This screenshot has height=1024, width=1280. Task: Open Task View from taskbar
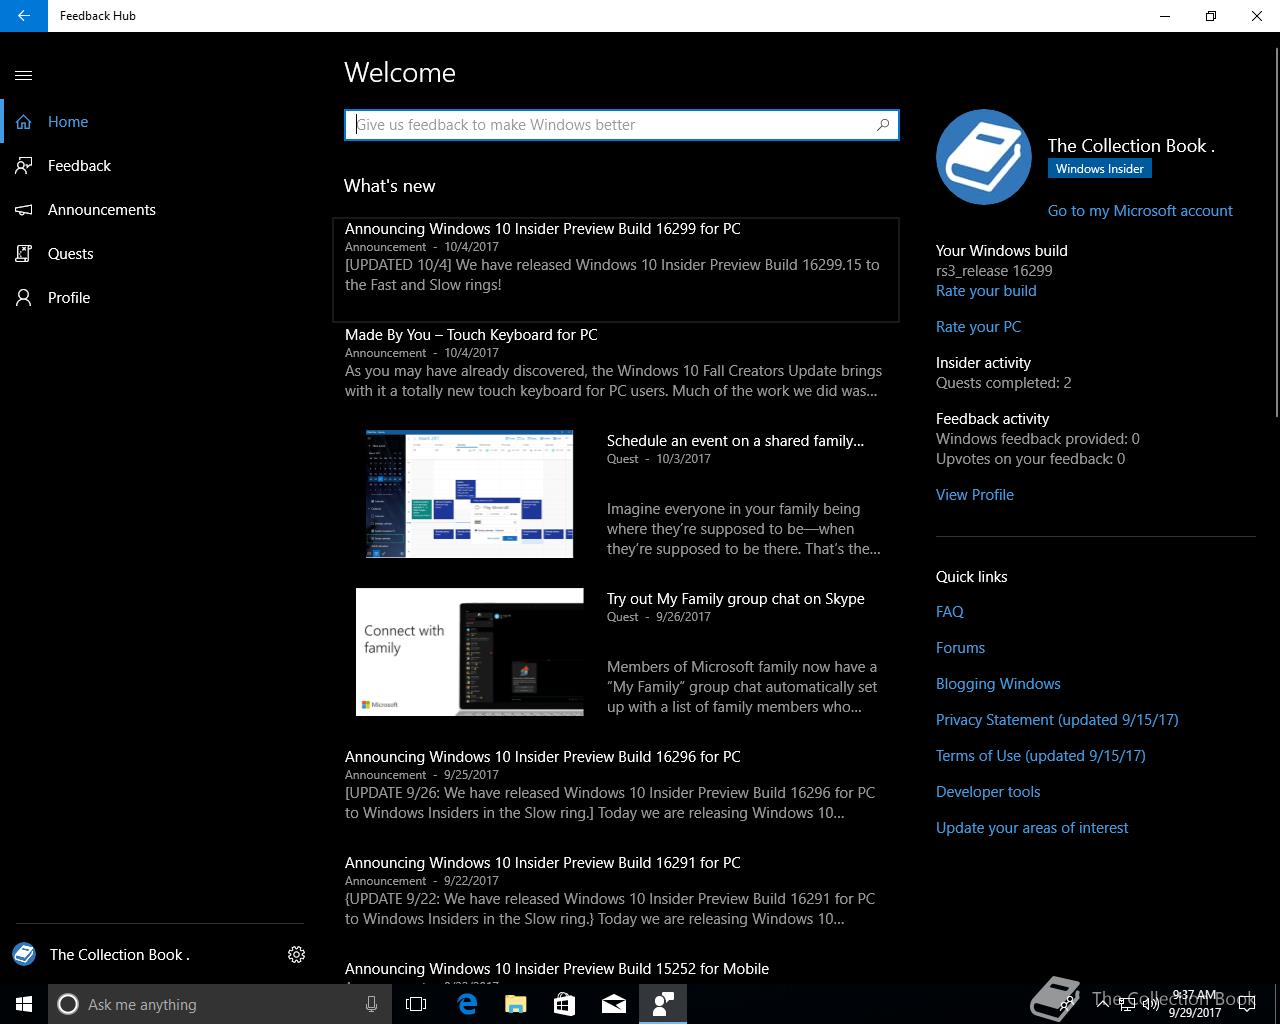(x=416, y=1004)
